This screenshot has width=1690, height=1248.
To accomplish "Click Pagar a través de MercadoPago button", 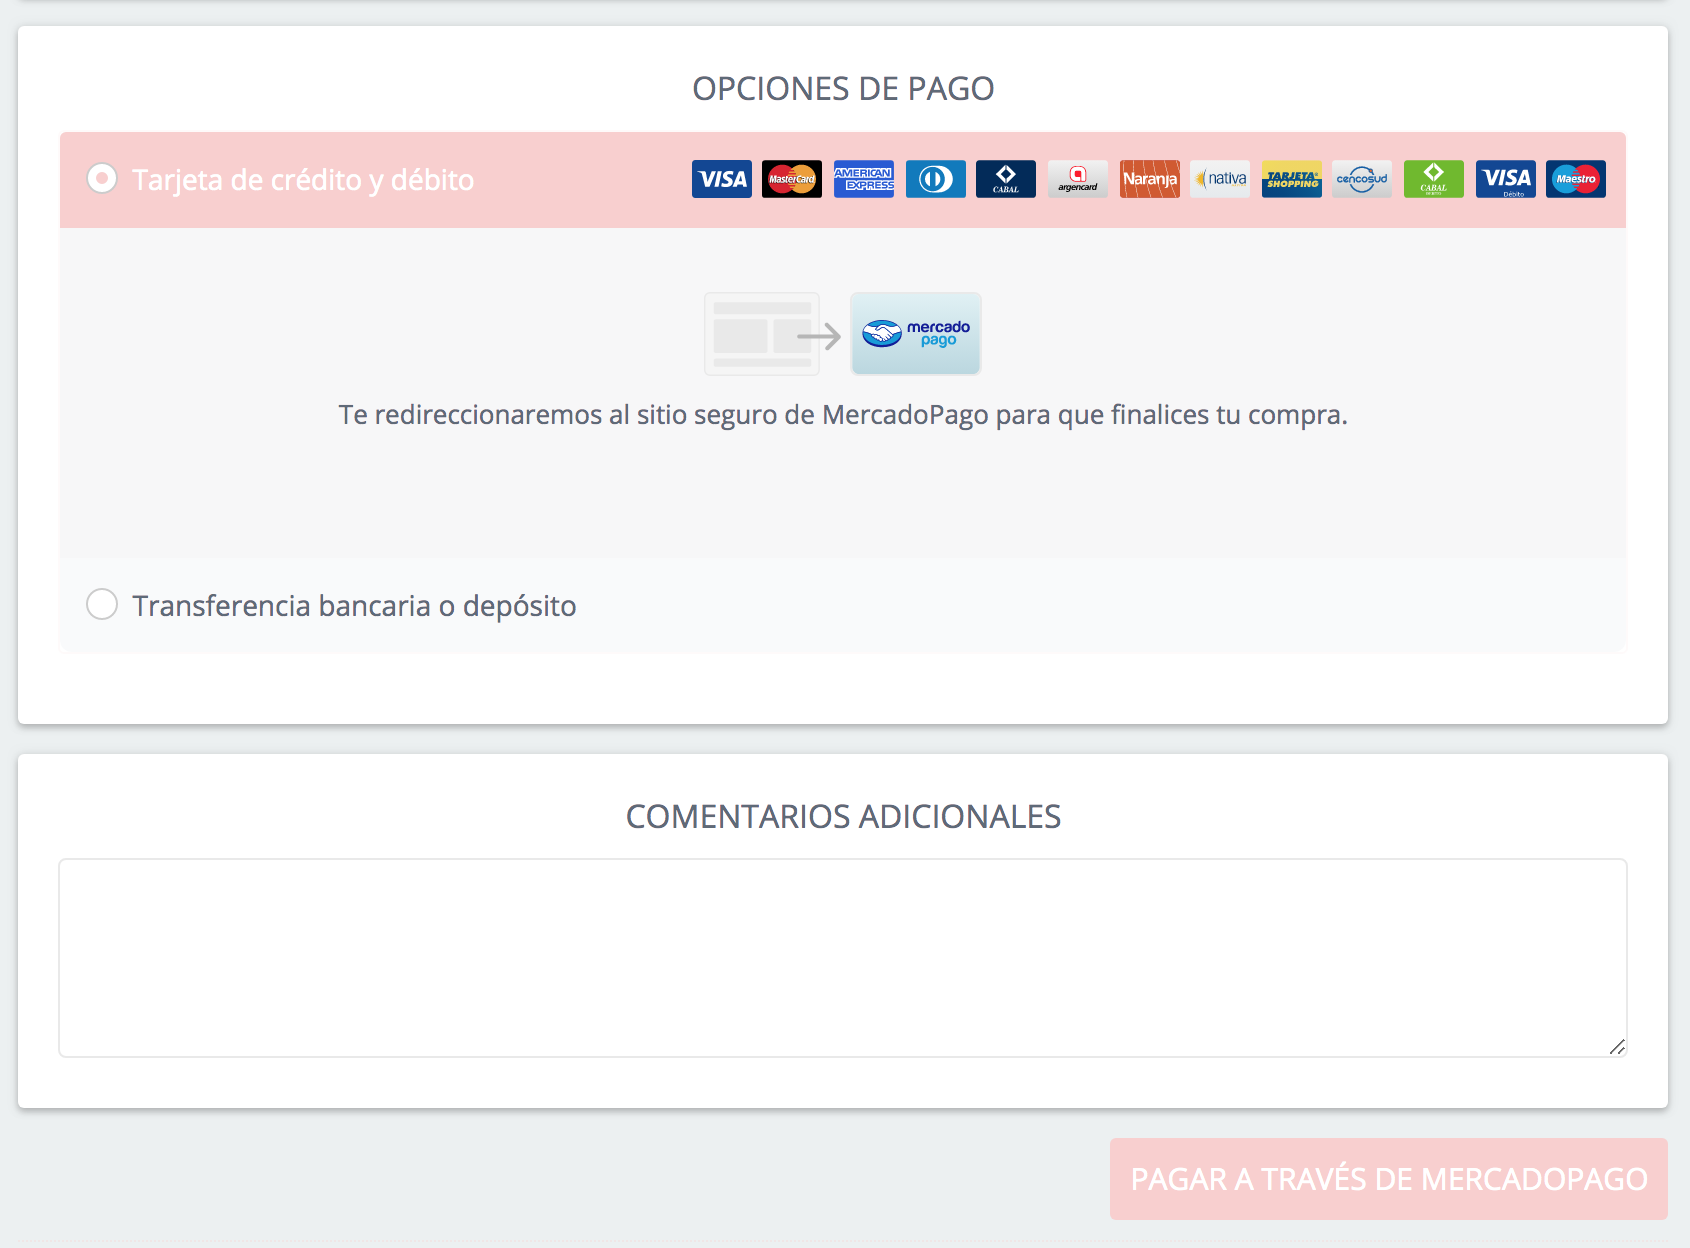I will click(1389, 1179).
